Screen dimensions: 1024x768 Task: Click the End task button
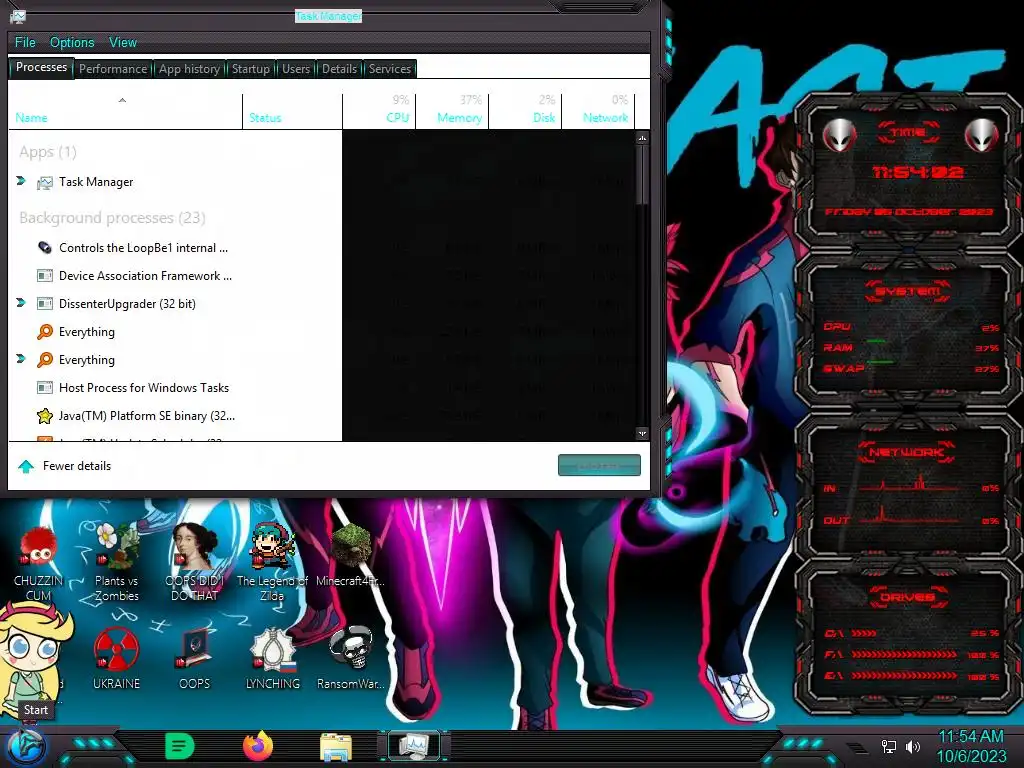[599, 466]
